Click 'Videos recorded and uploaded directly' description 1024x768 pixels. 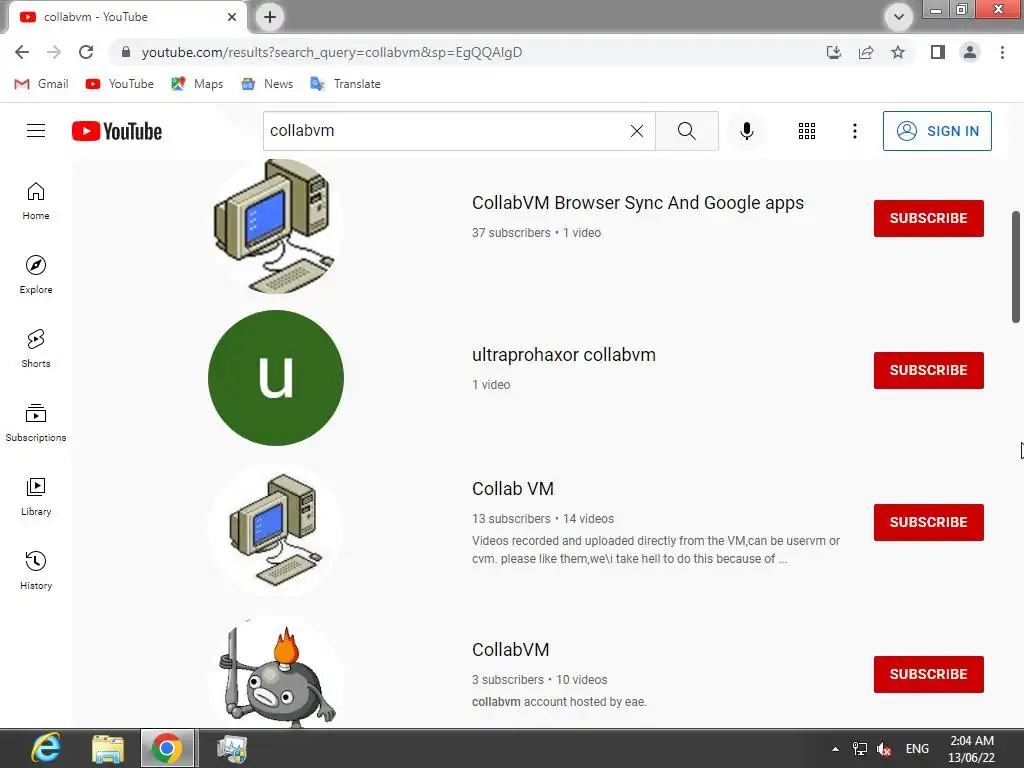click(x=656, y=550)
